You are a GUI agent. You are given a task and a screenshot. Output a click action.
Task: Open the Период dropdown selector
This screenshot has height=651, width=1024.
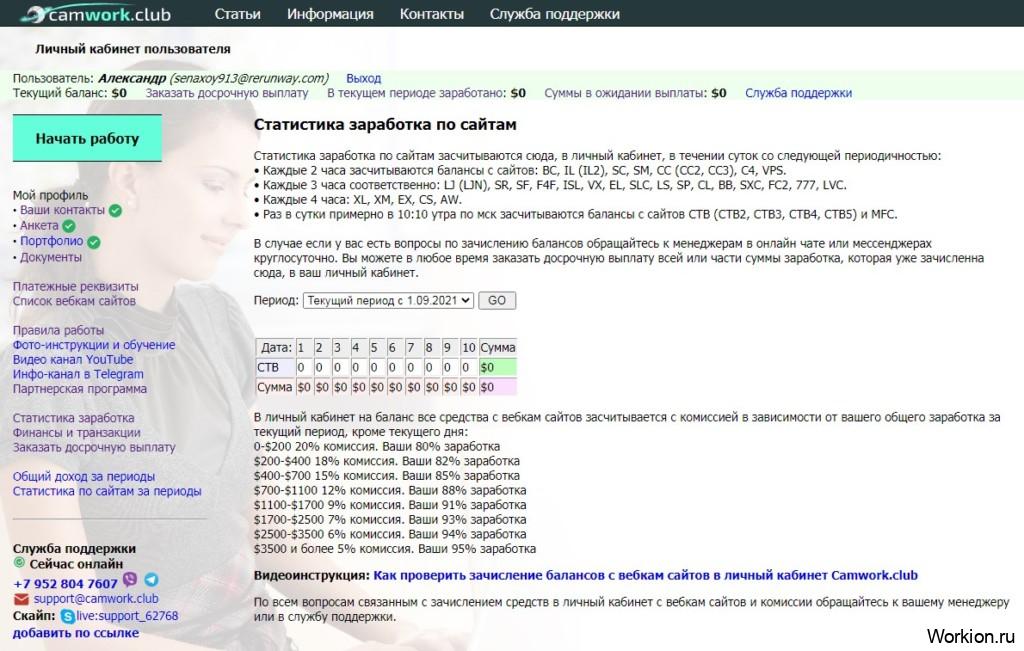tap(388, 300)
